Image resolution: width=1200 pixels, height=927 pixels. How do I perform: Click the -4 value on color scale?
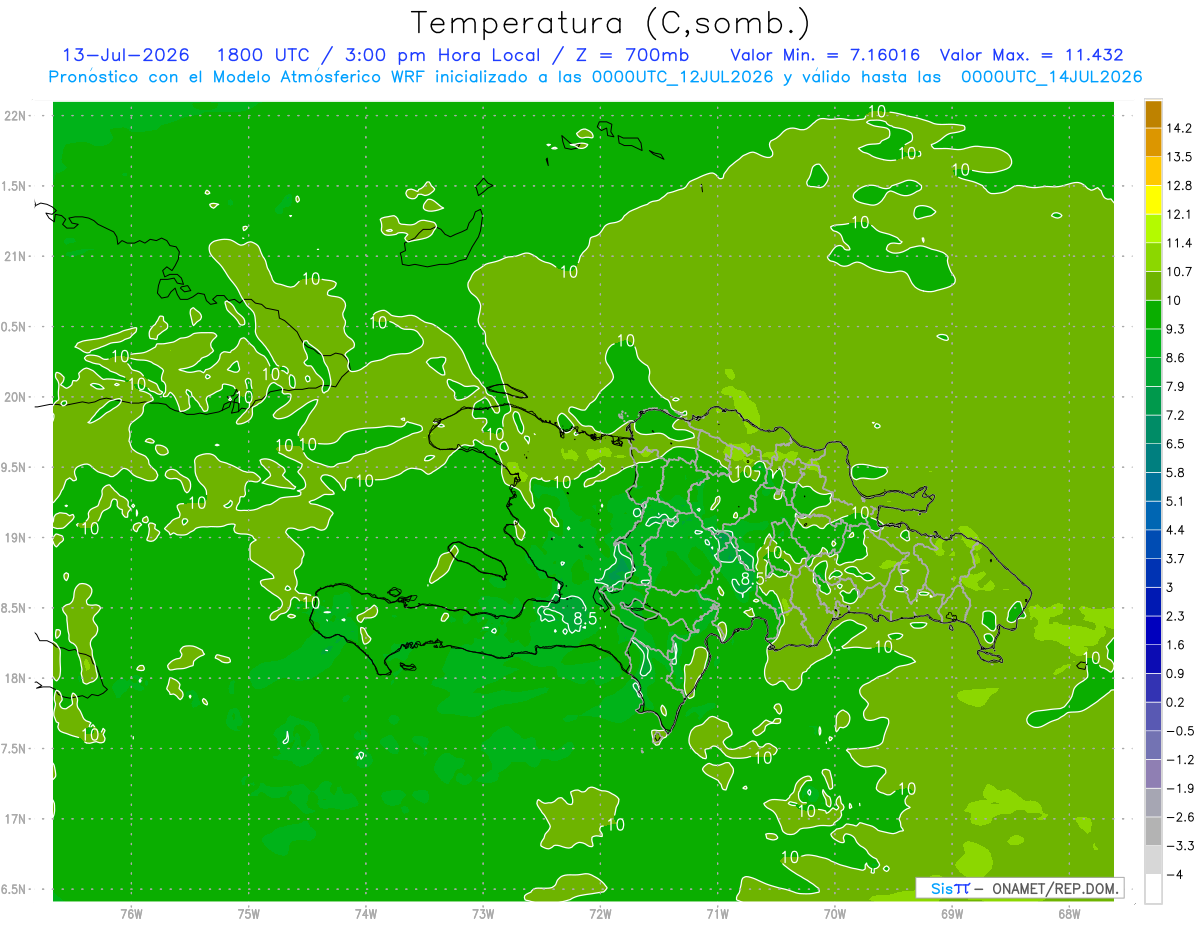coord(1175,875)
